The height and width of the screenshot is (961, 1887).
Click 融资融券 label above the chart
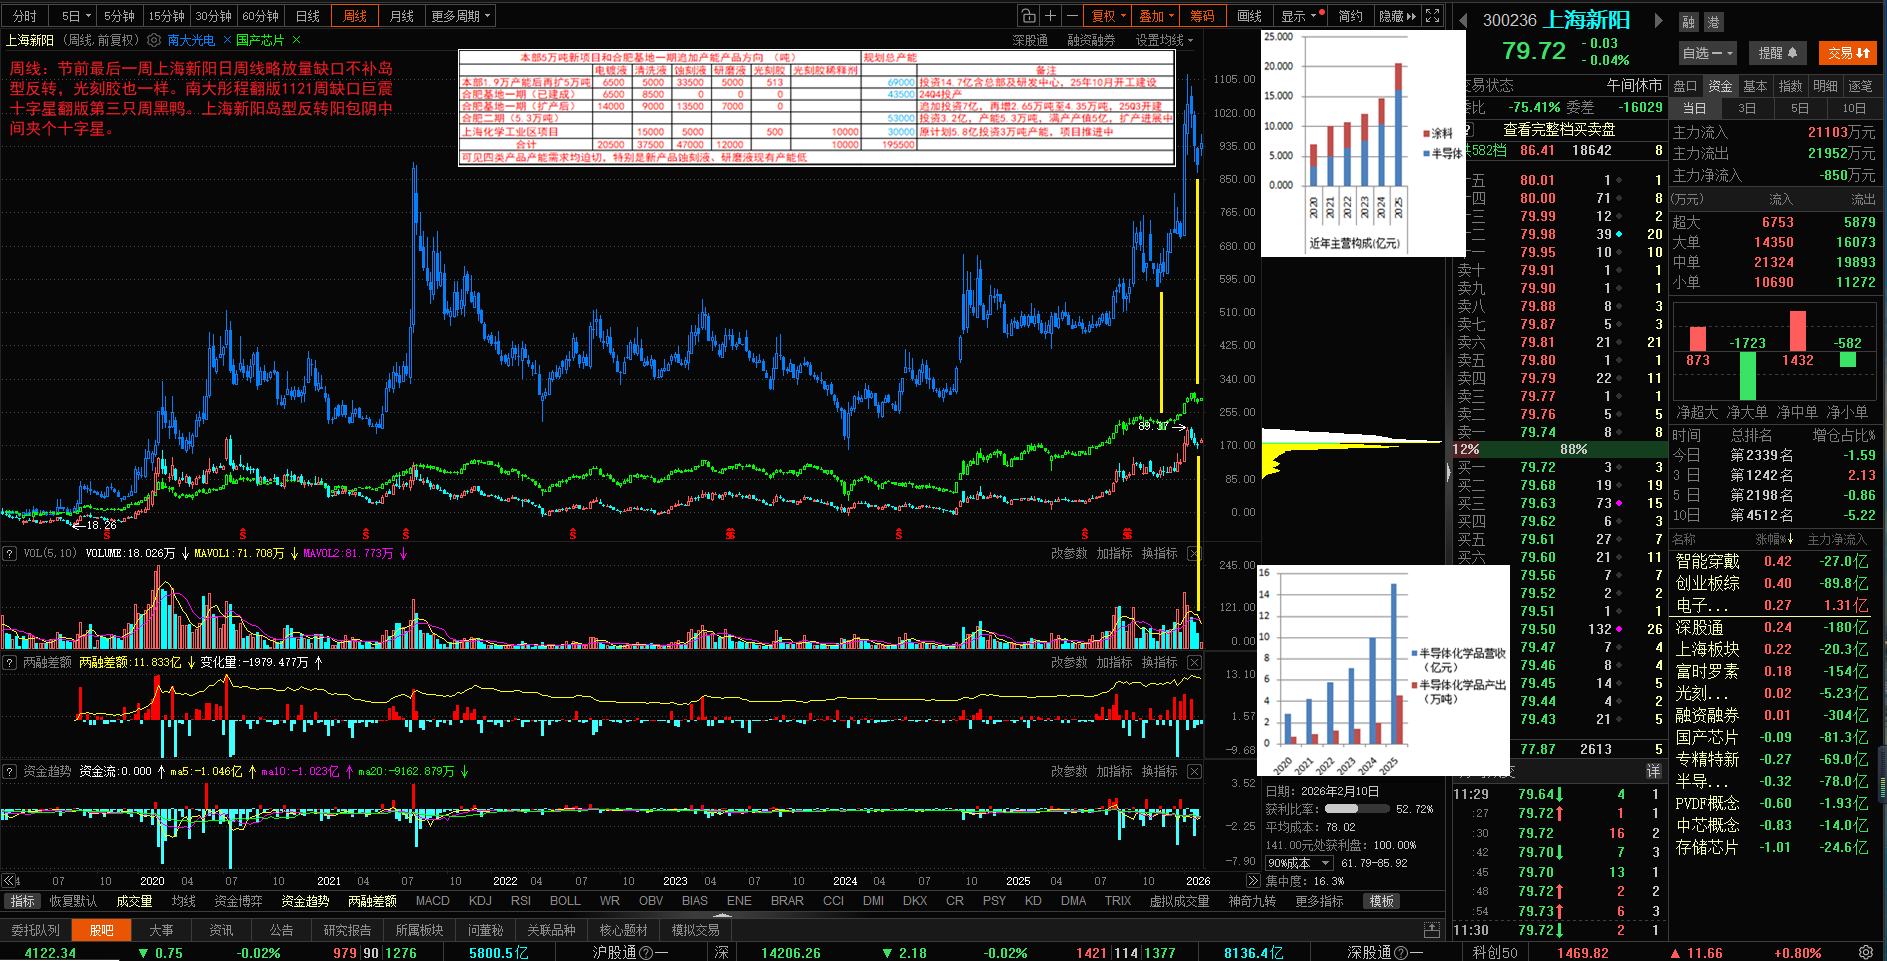click(x=1090, y=40)
